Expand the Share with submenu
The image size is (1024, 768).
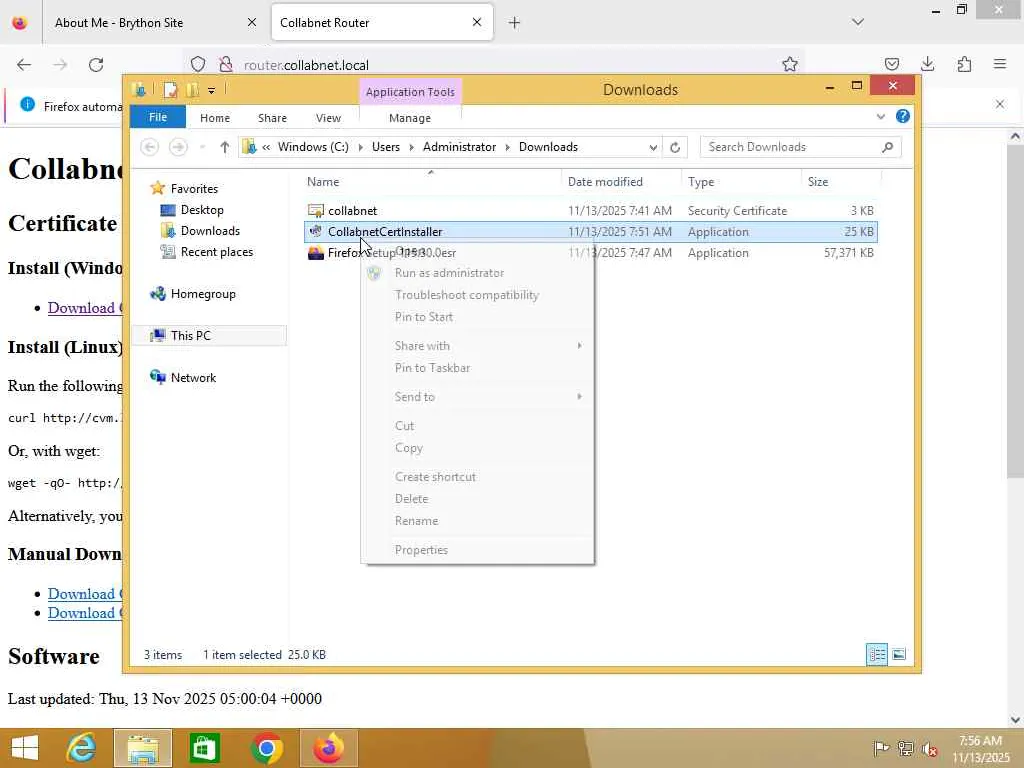click(x=477, y=345)
